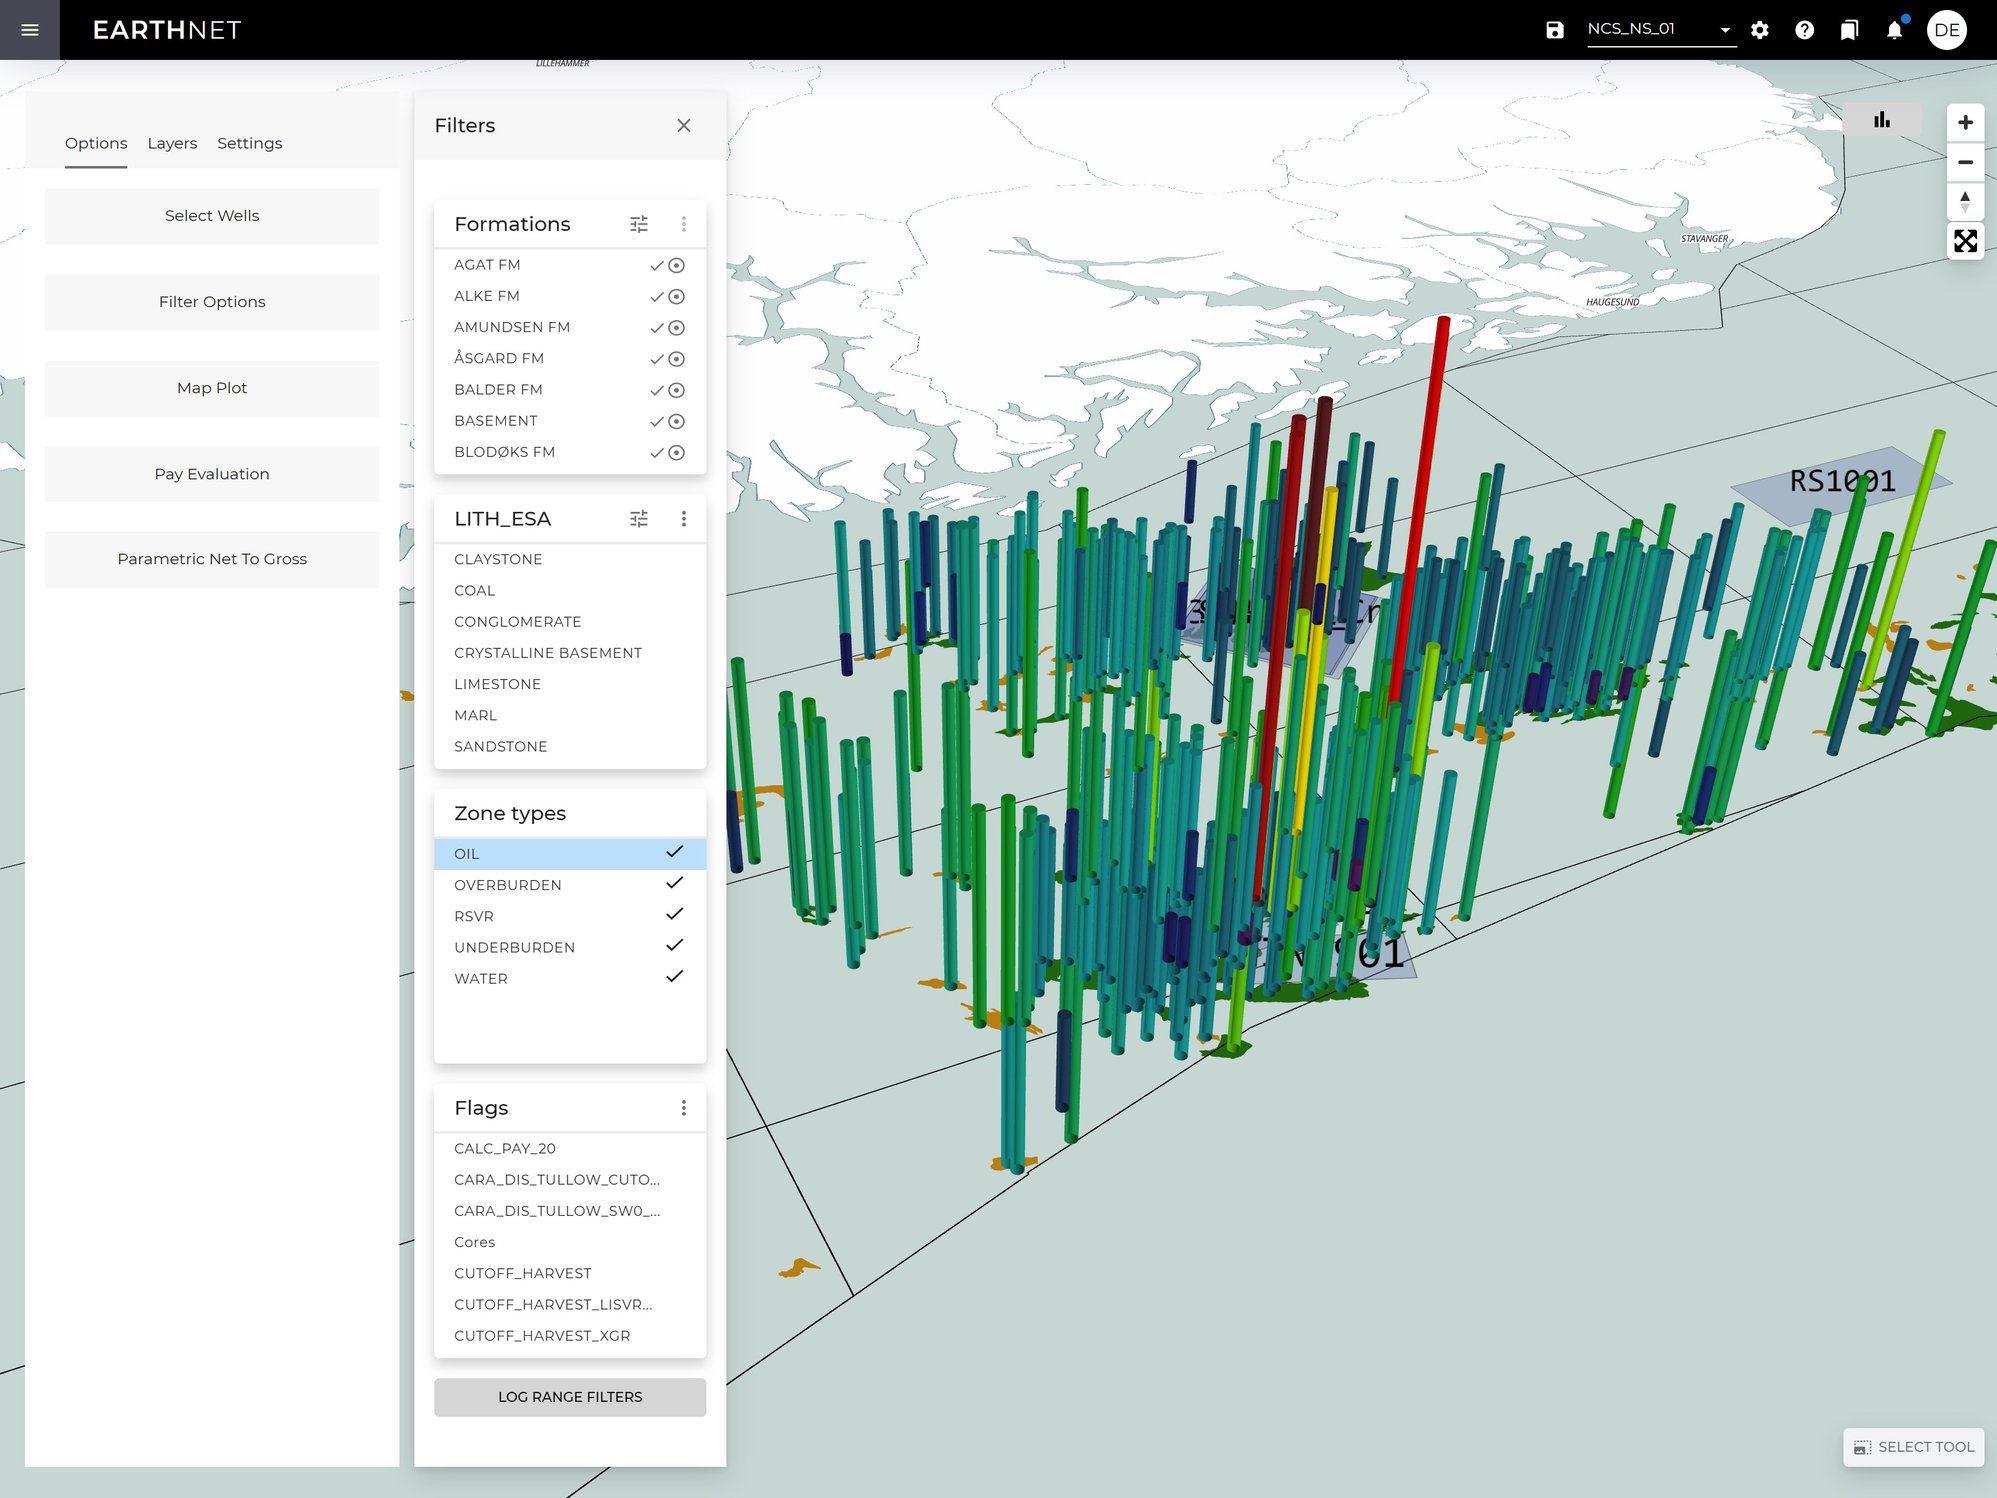Check notifications via the bell icon

(x=1893, y=30)
